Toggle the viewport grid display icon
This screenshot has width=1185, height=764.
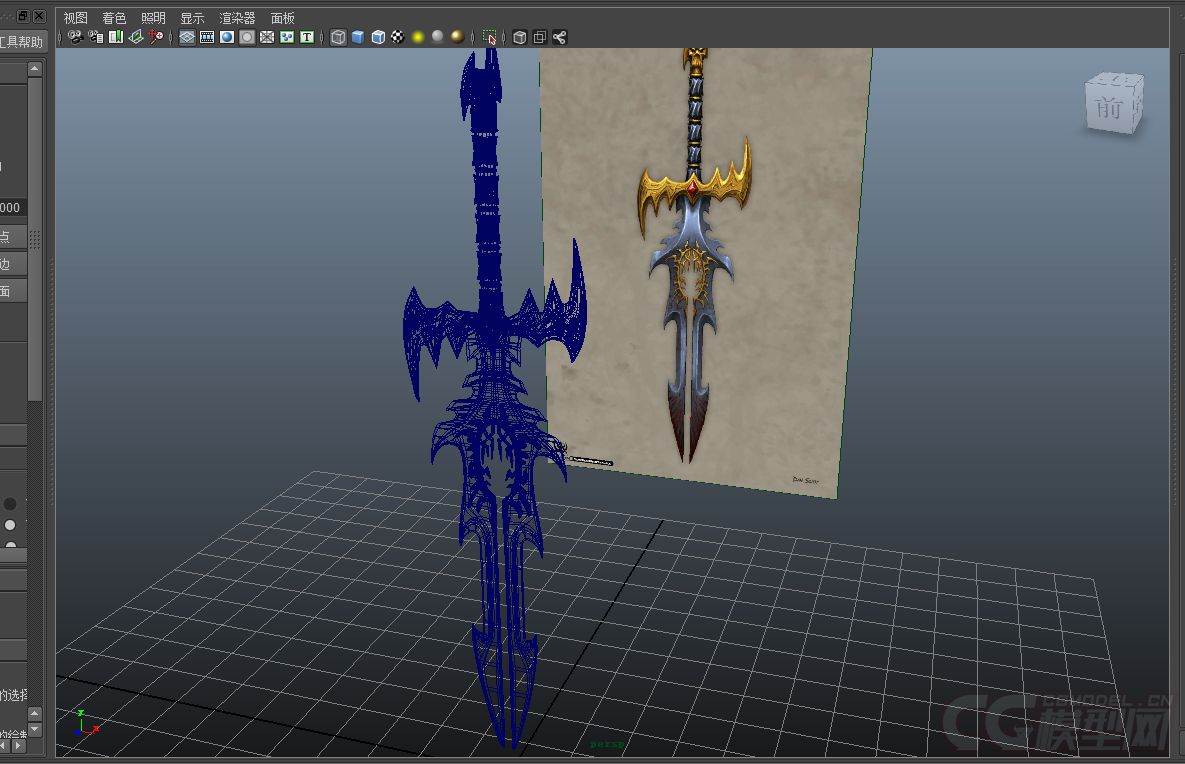point(187,37)
